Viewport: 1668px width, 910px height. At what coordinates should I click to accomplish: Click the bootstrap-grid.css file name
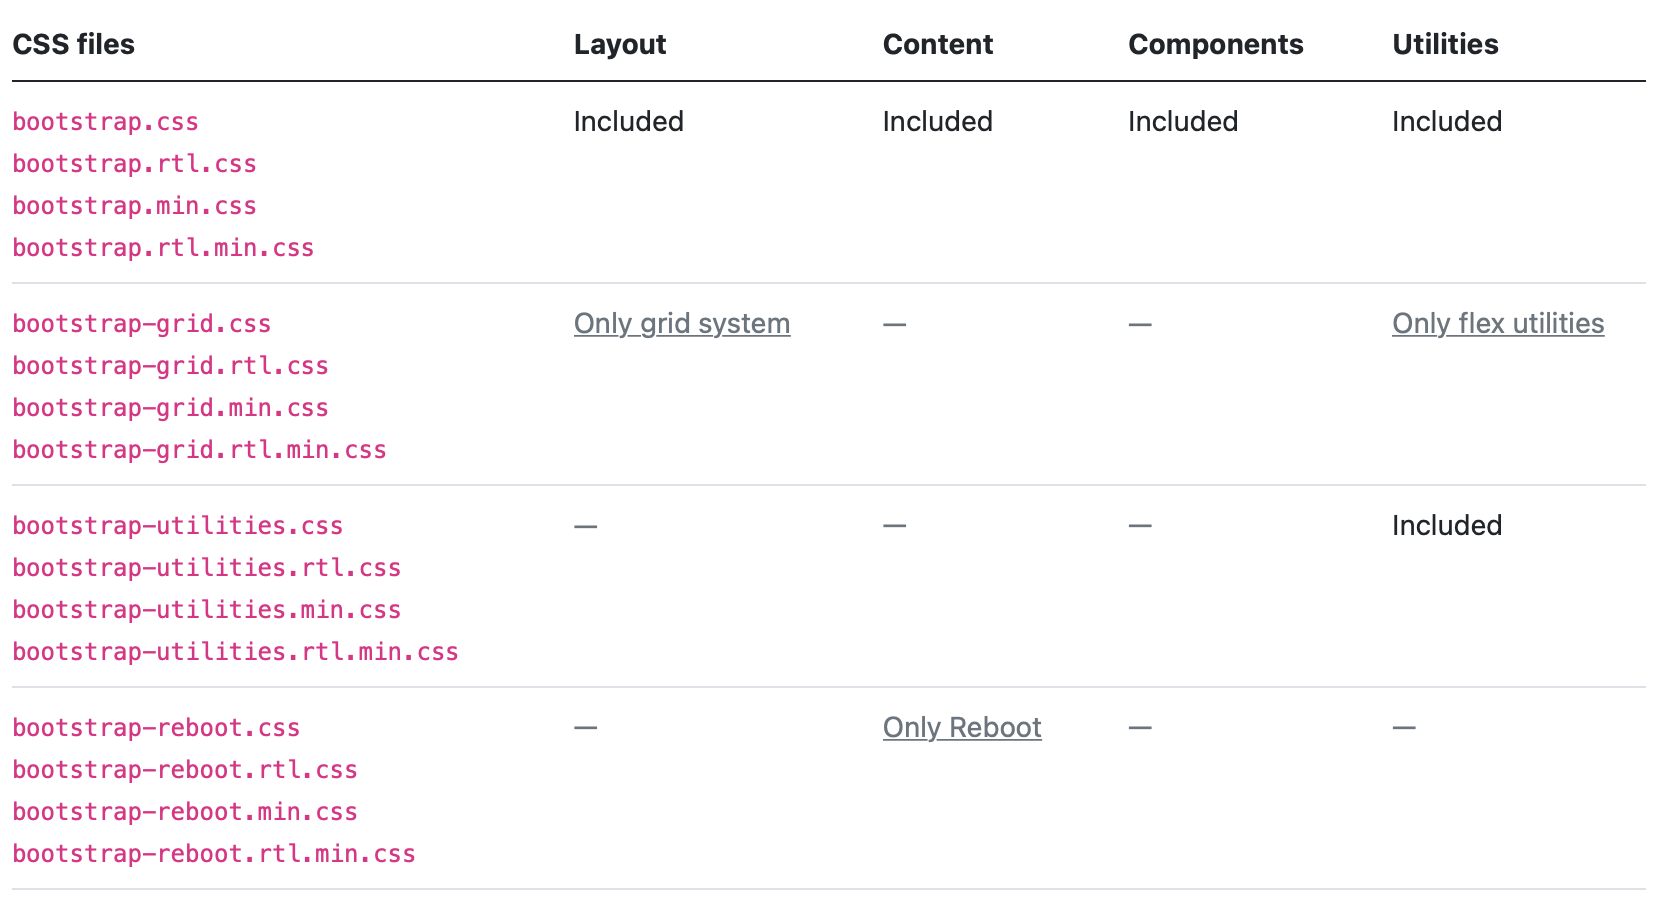click(141, 324)
